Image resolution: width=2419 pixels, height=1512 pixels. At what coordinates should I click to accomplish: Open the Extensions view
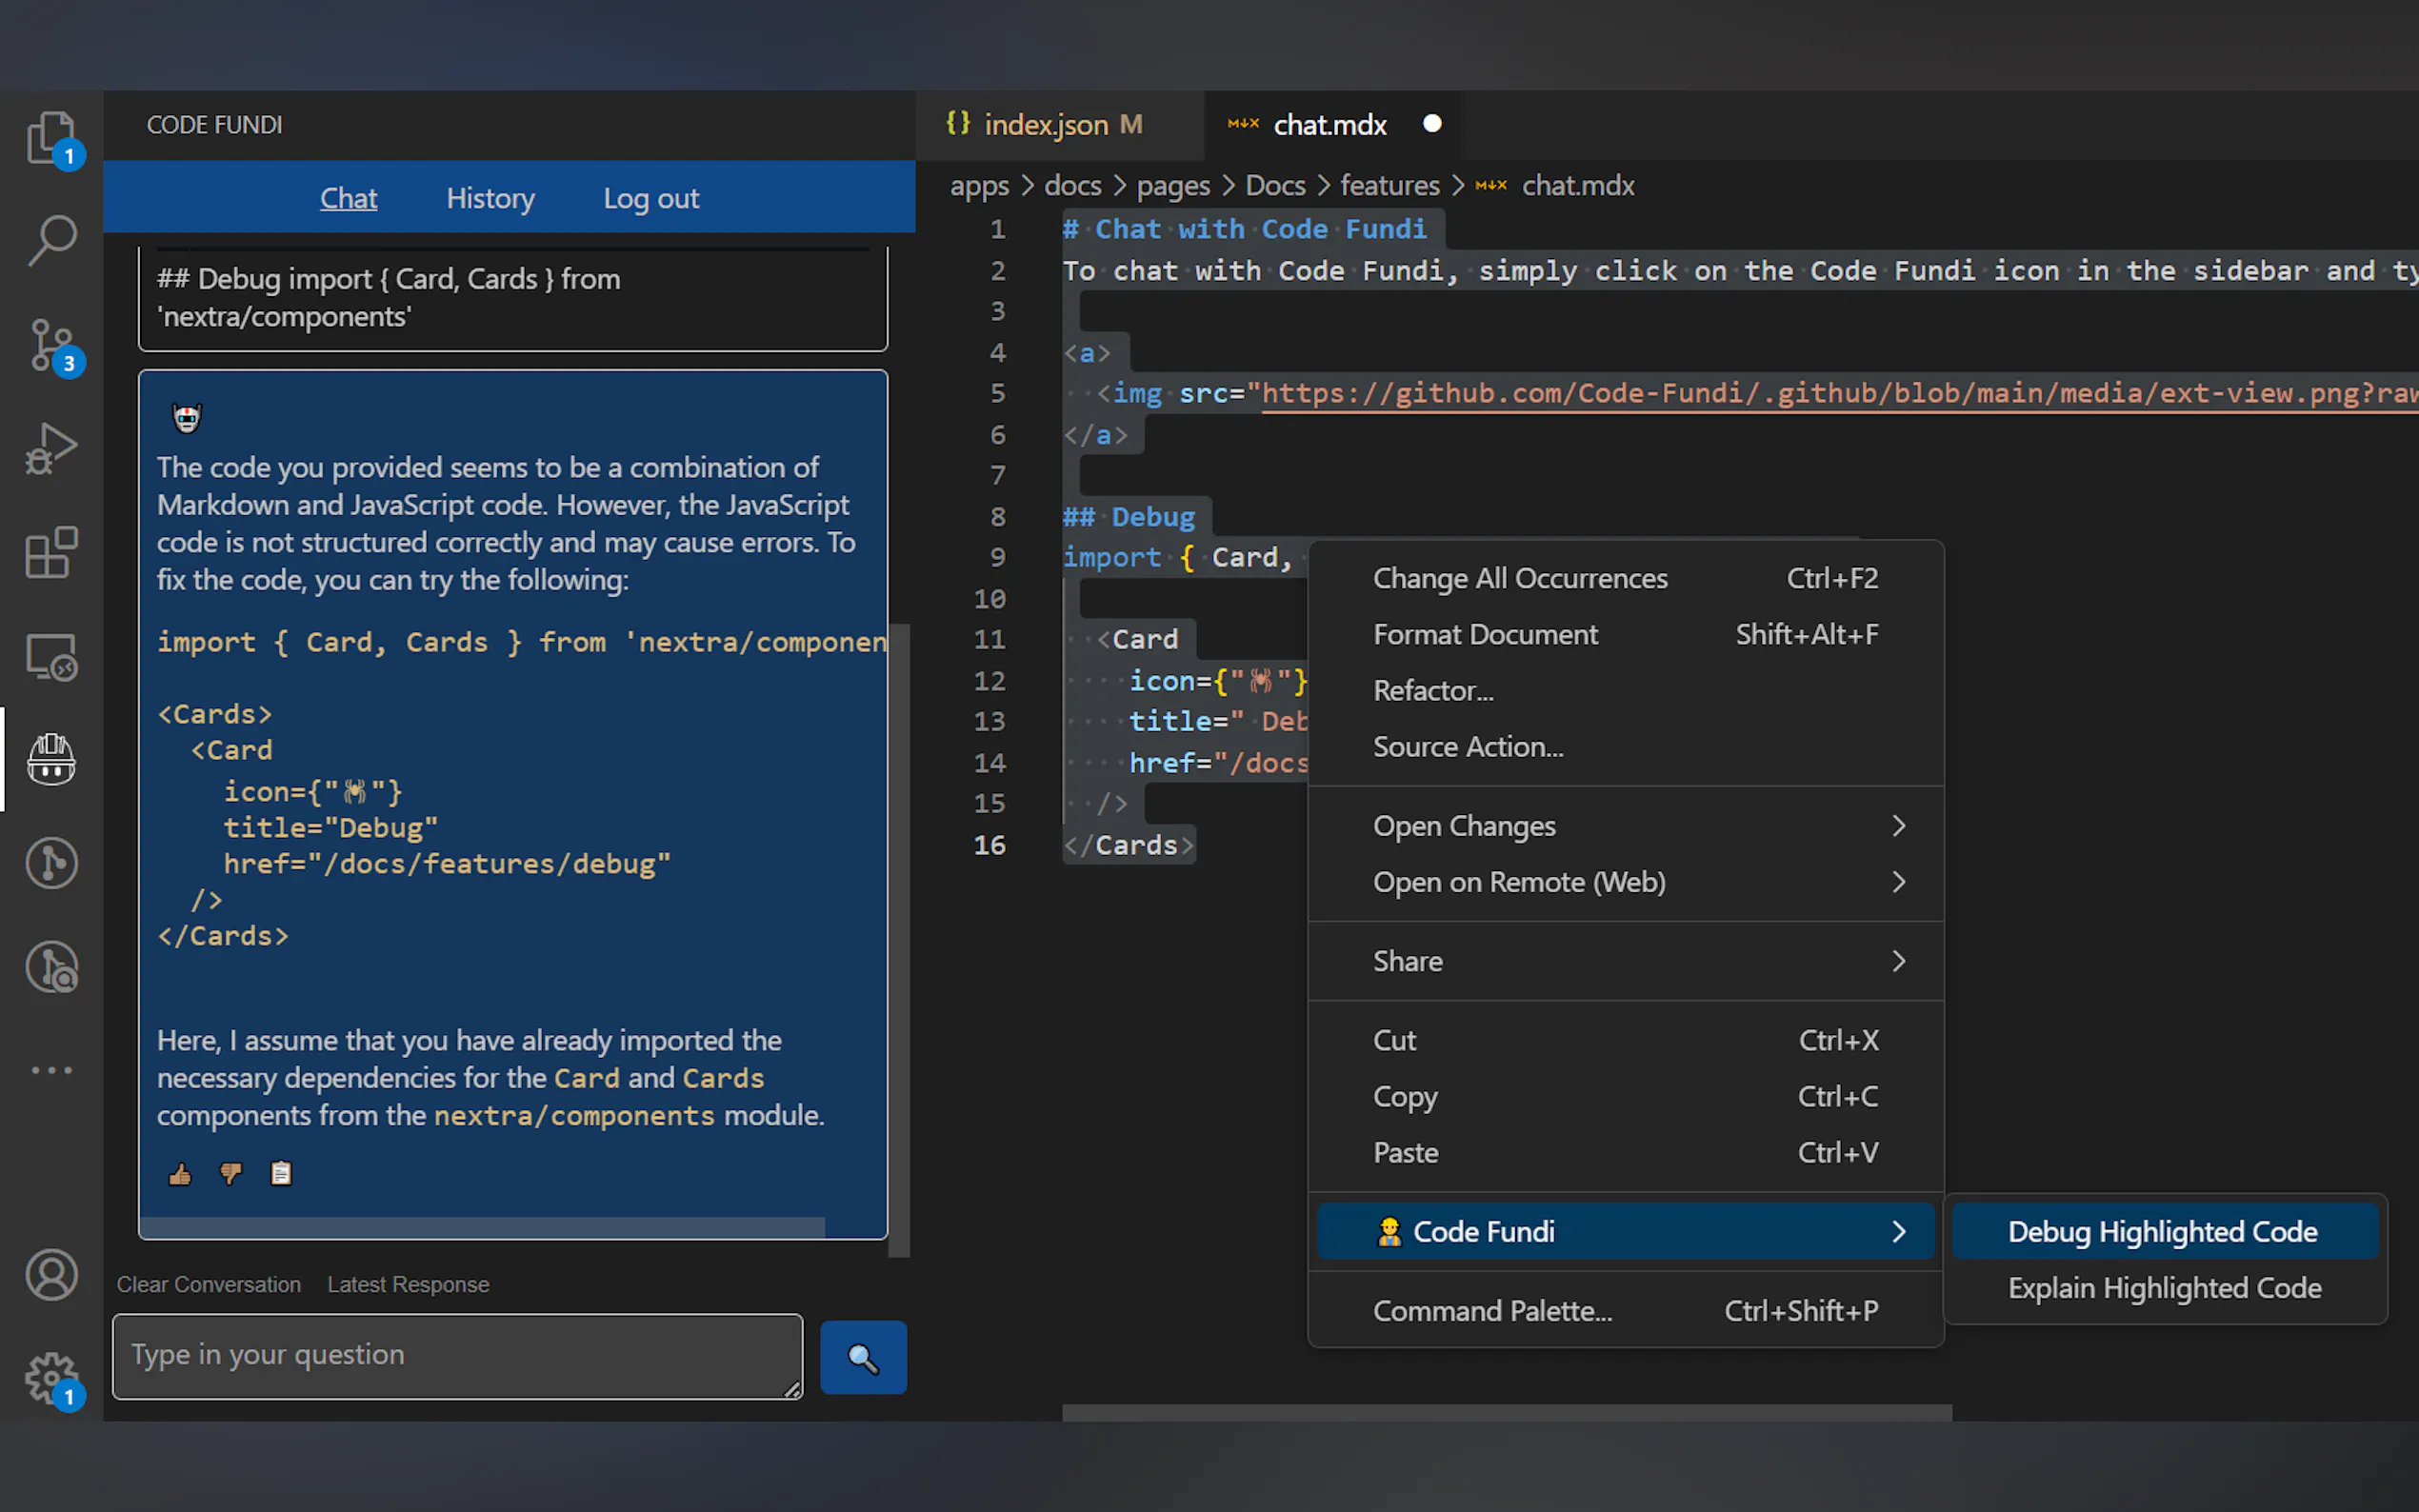tap(51, 553)
